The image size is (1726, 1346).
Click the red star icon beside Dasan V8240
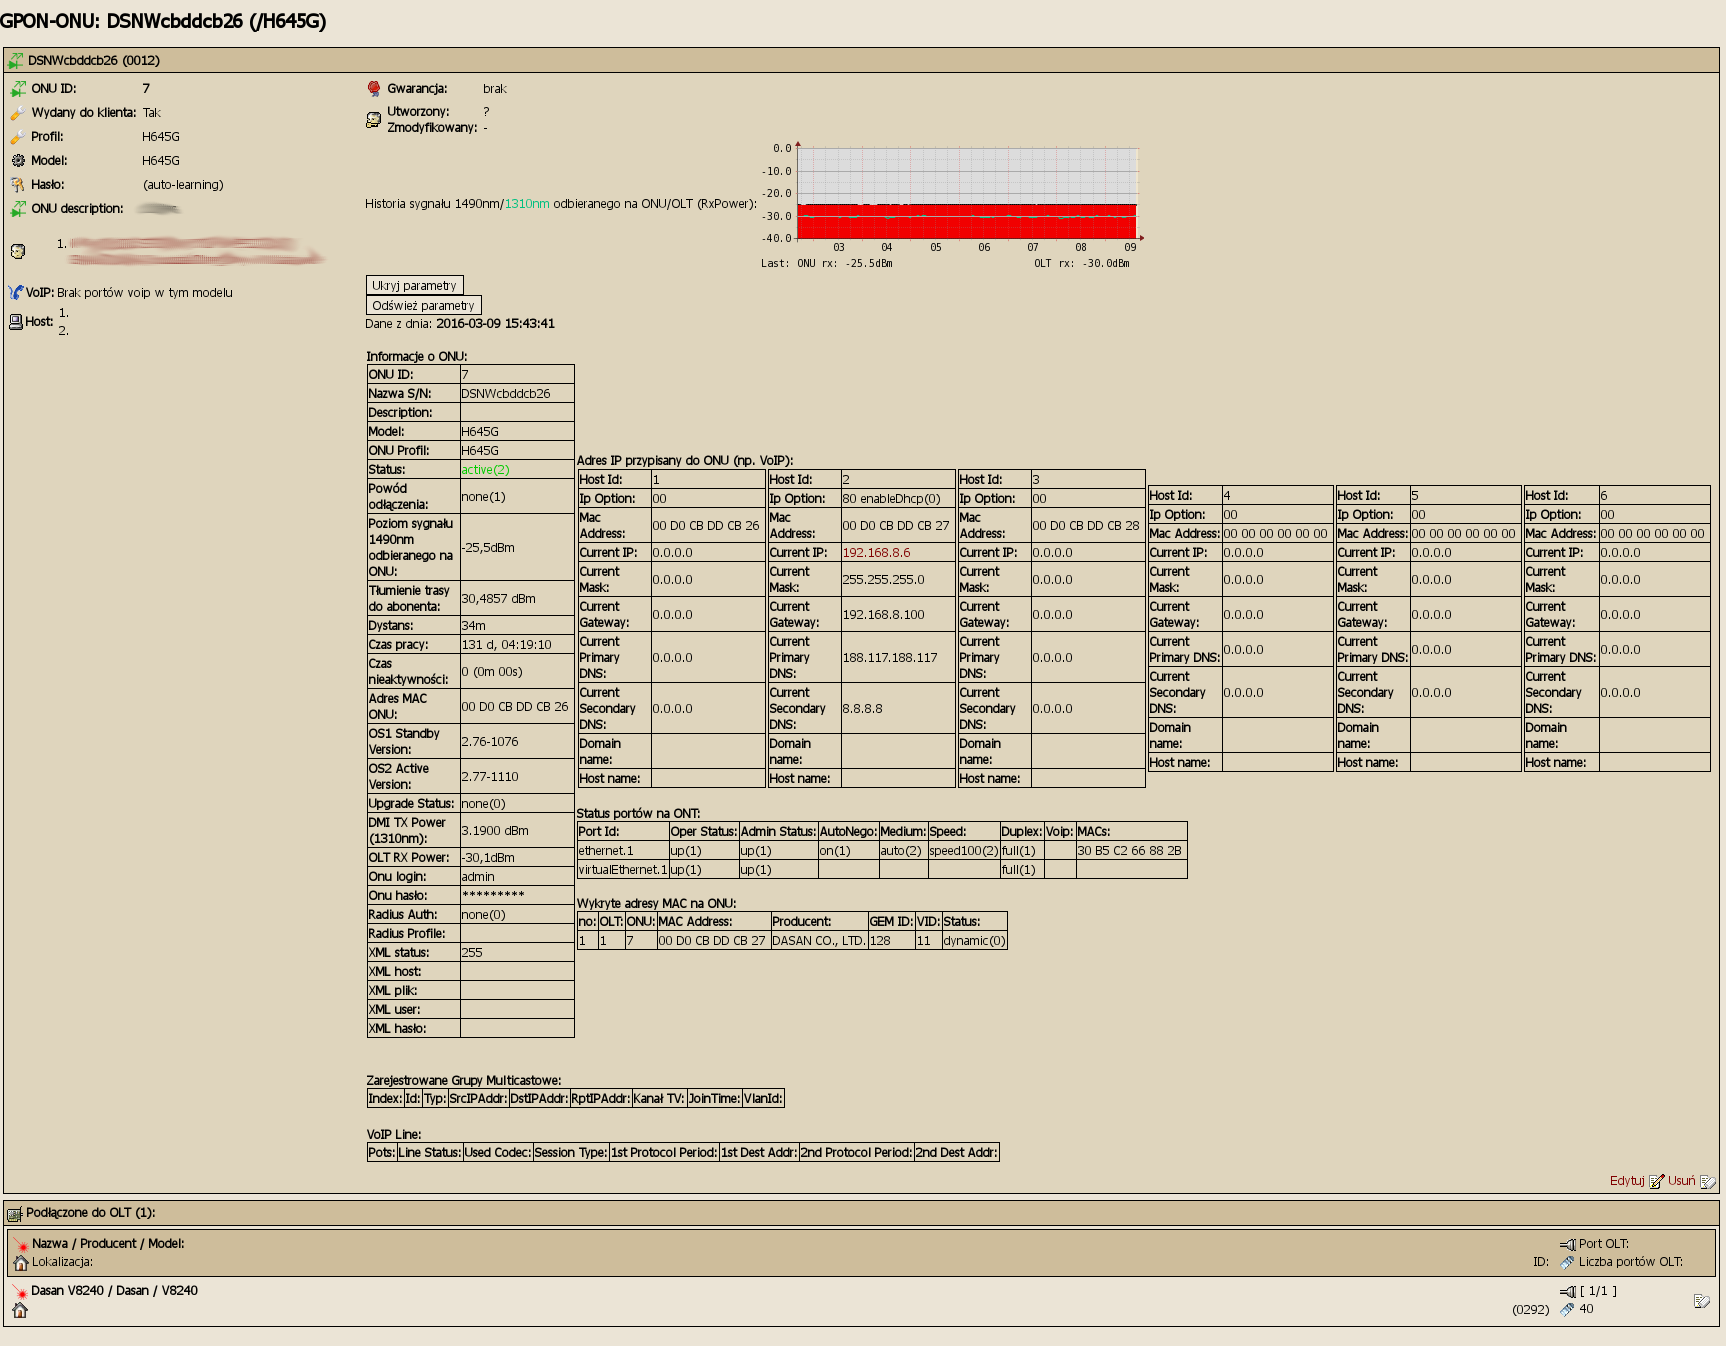click(x=20, y=1292)
